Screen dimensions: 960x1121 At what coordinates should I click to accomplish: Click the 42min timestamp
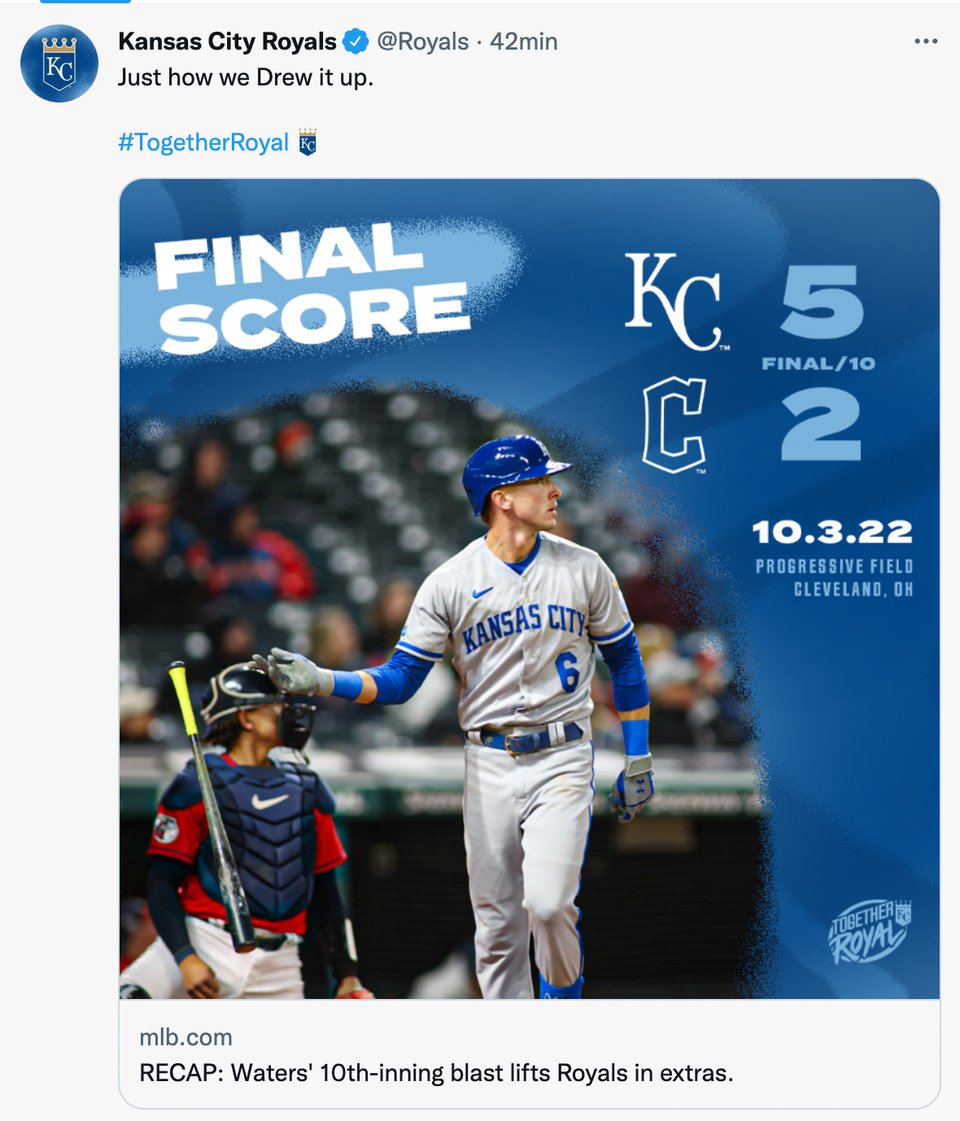click(523, 41)
